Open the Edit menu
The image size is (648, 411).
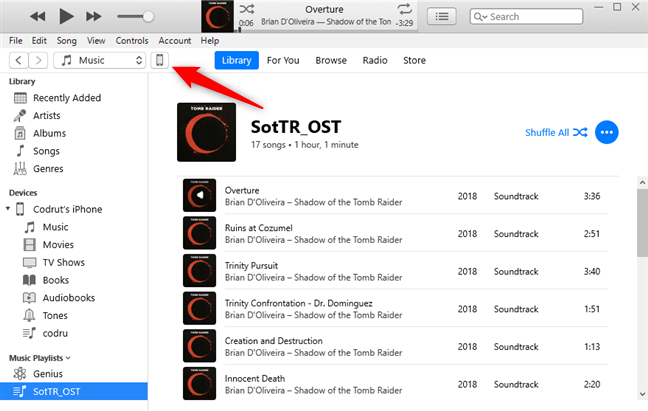click(x=39, y=40)
